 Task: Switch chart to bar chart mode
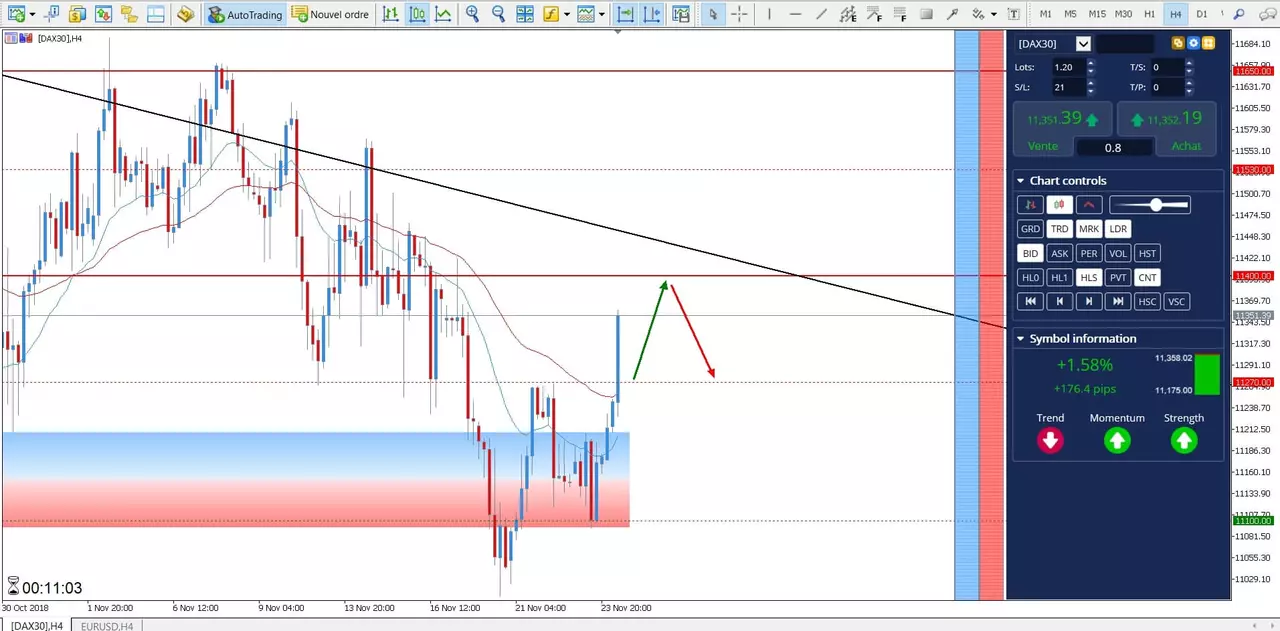coord(391,14)
